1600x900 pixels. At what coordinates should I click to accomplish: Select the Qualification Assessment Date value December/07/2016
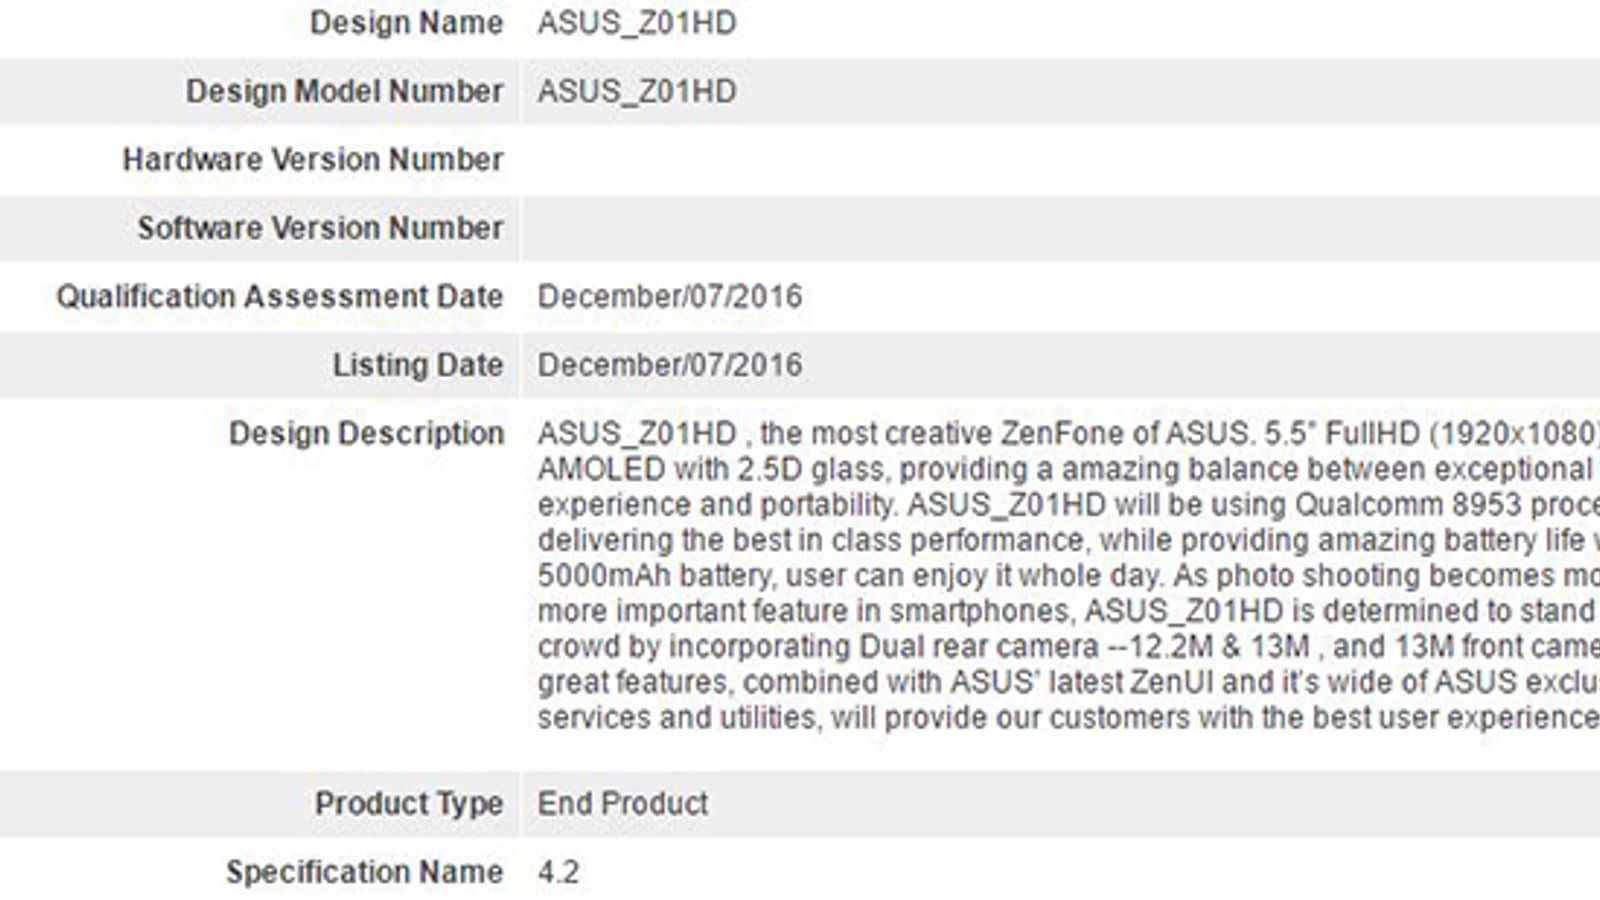670,296
